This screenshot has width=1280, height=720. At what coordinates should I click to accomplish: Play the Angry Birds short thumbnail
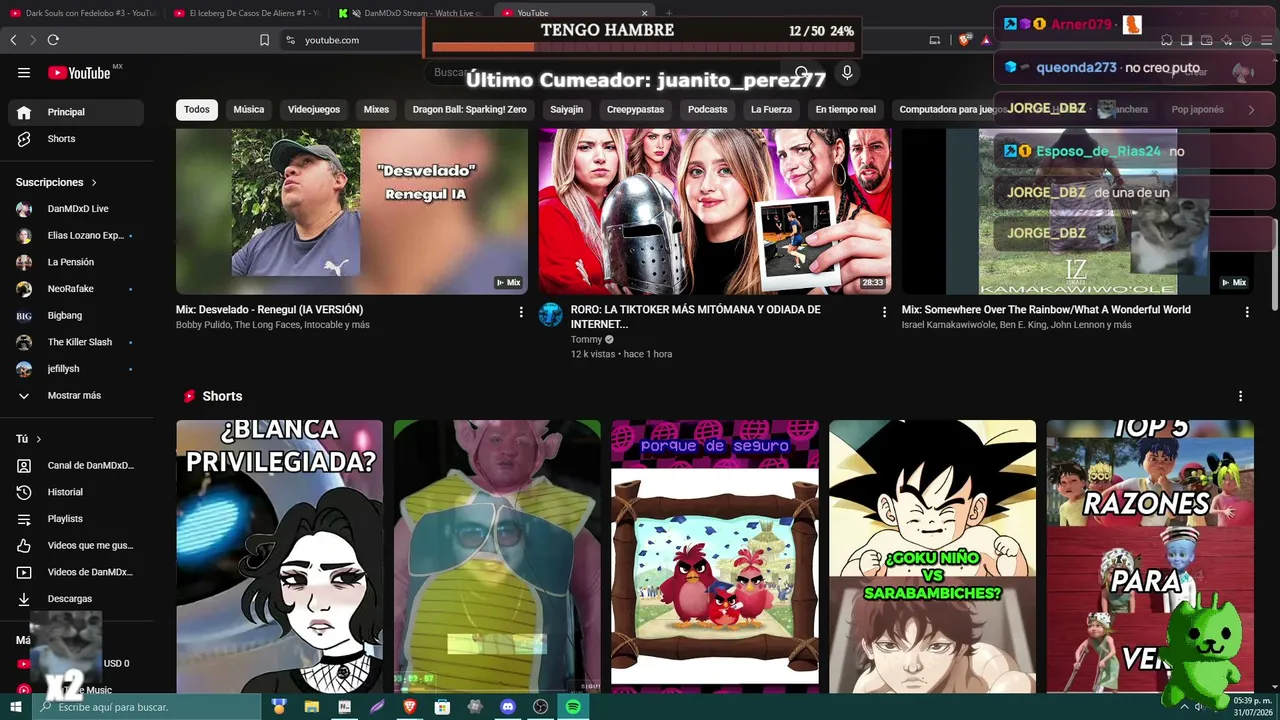[714, 556]
